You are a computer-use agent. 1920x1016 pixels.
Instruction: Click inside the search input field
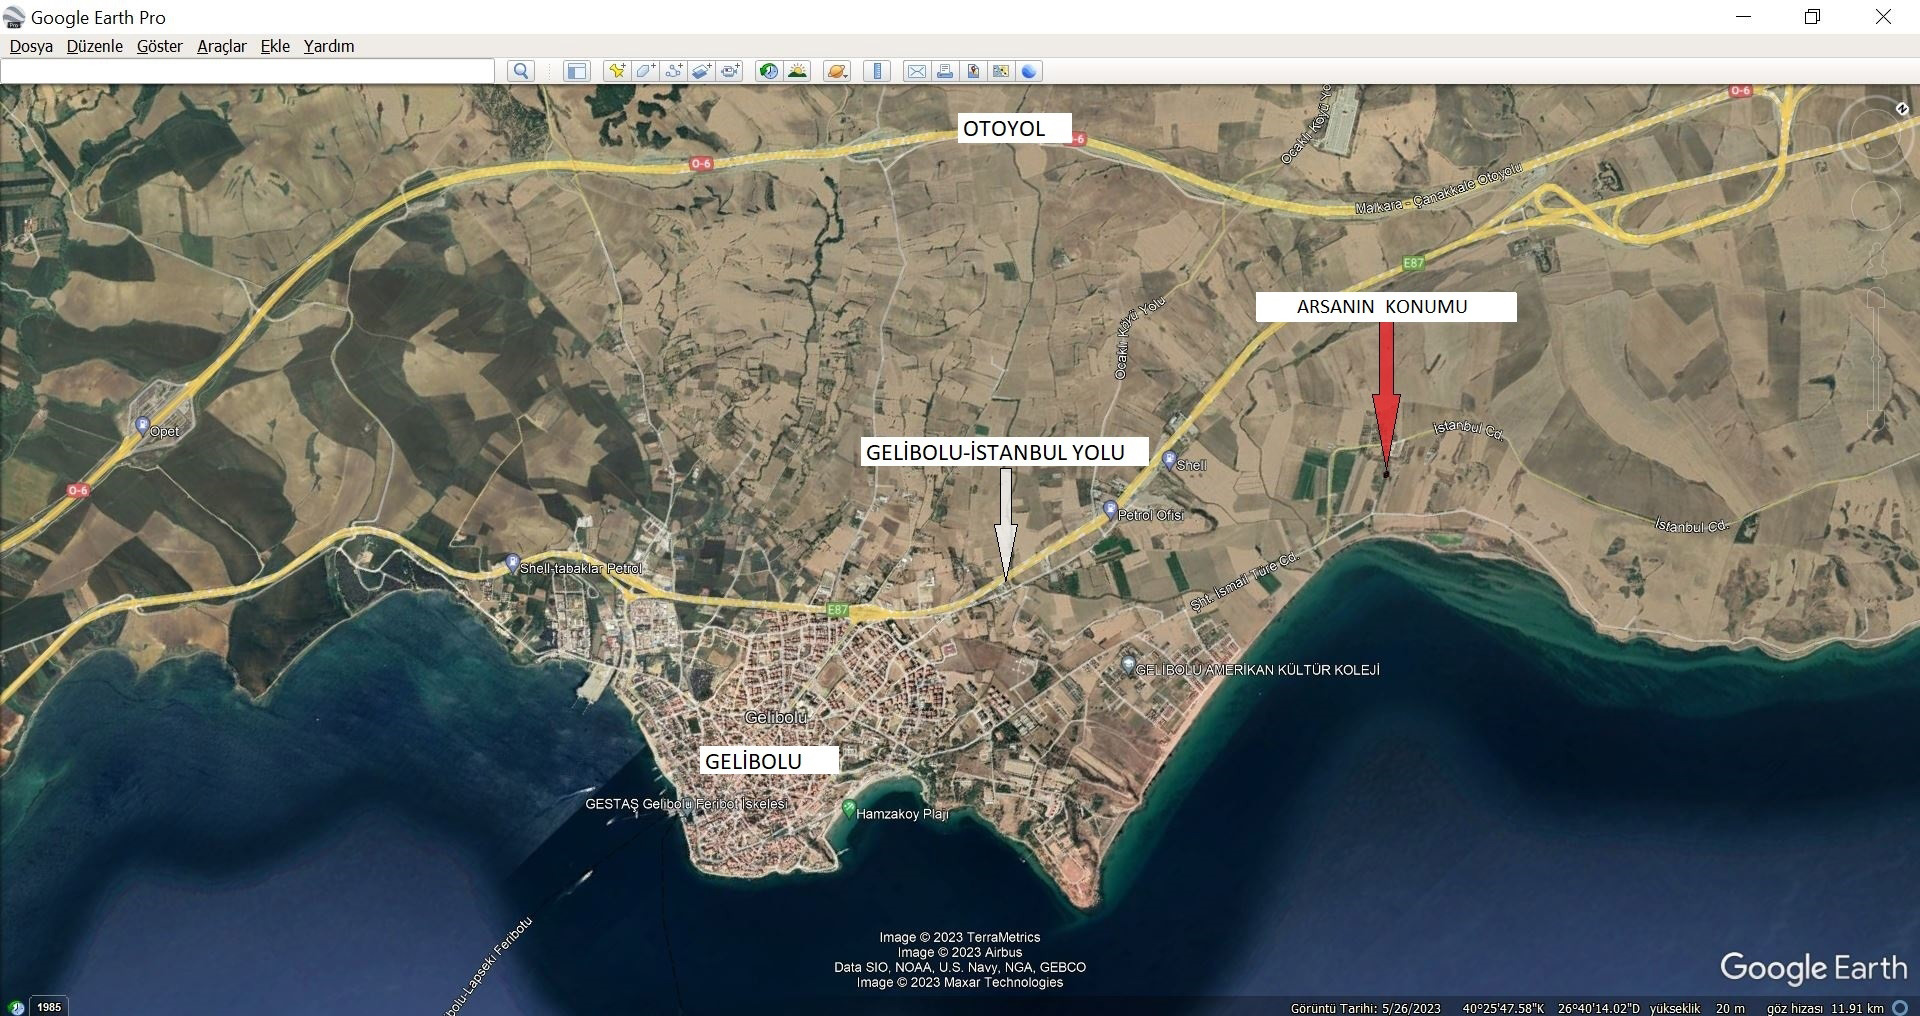click(247, 71)
